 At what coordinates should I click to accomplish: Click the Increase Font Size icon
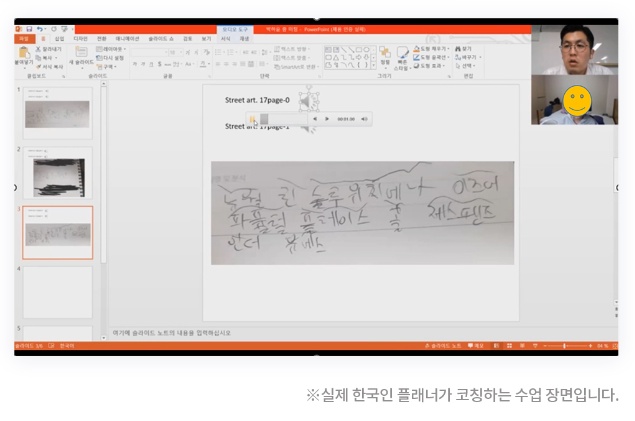point(188,52)
